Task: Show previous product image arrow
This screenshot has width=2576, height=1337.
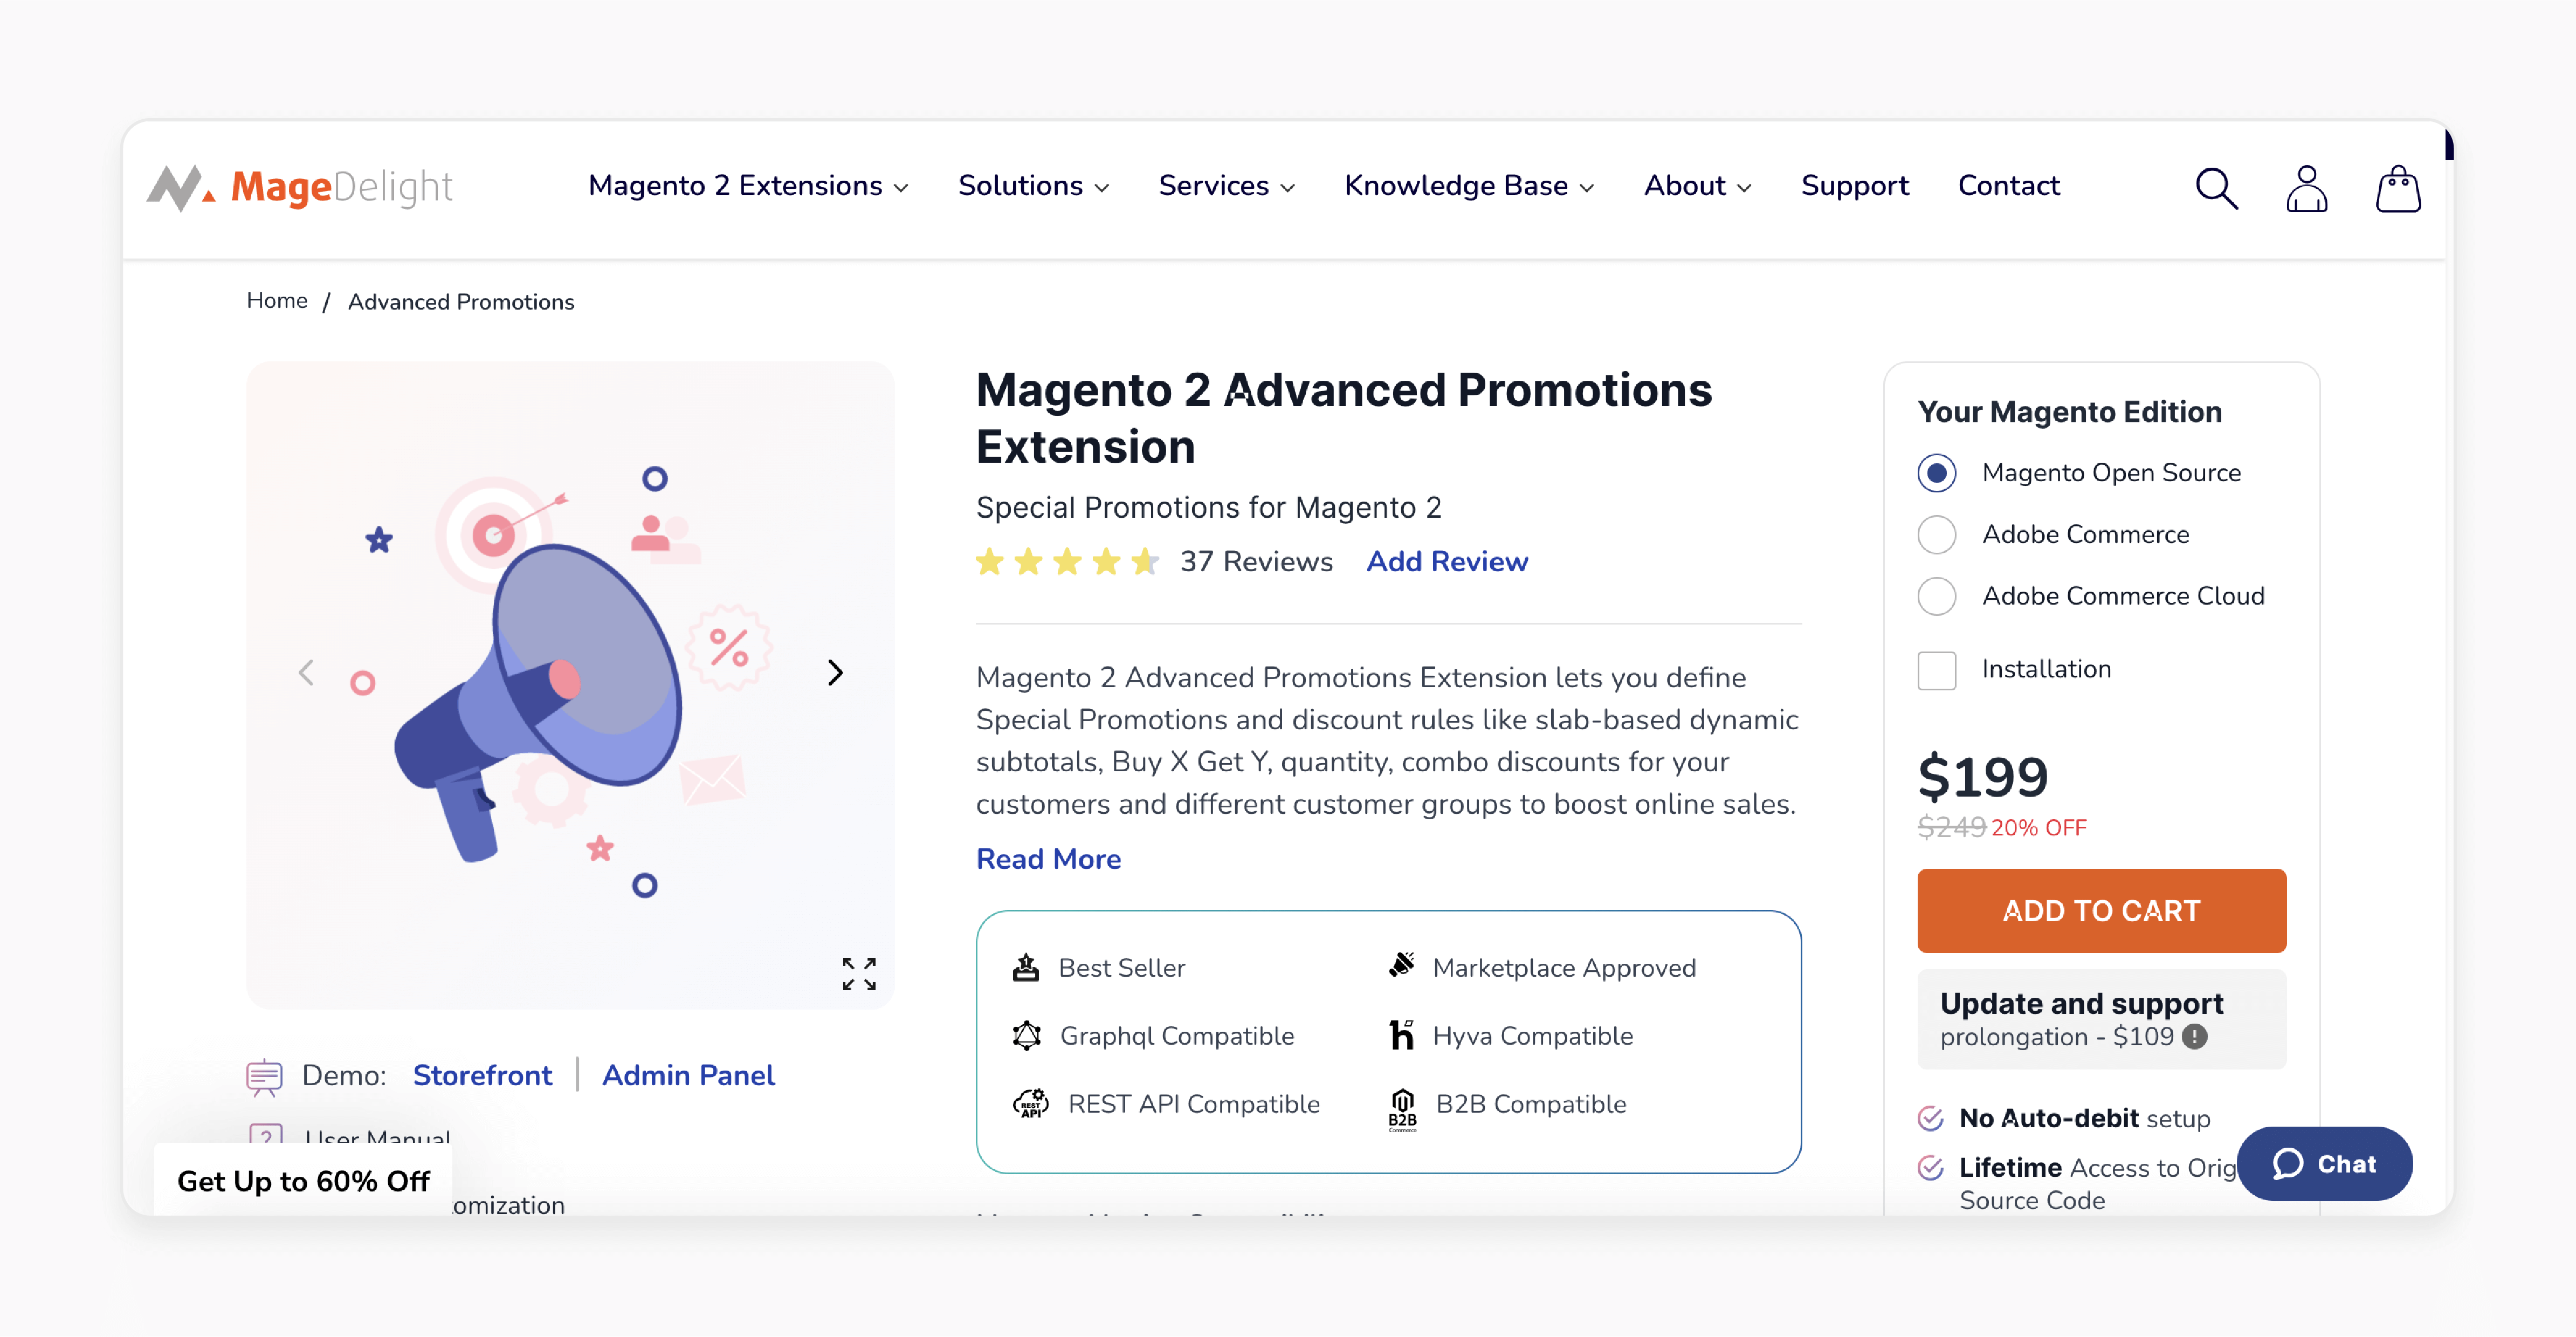Action: pos(306,672)
